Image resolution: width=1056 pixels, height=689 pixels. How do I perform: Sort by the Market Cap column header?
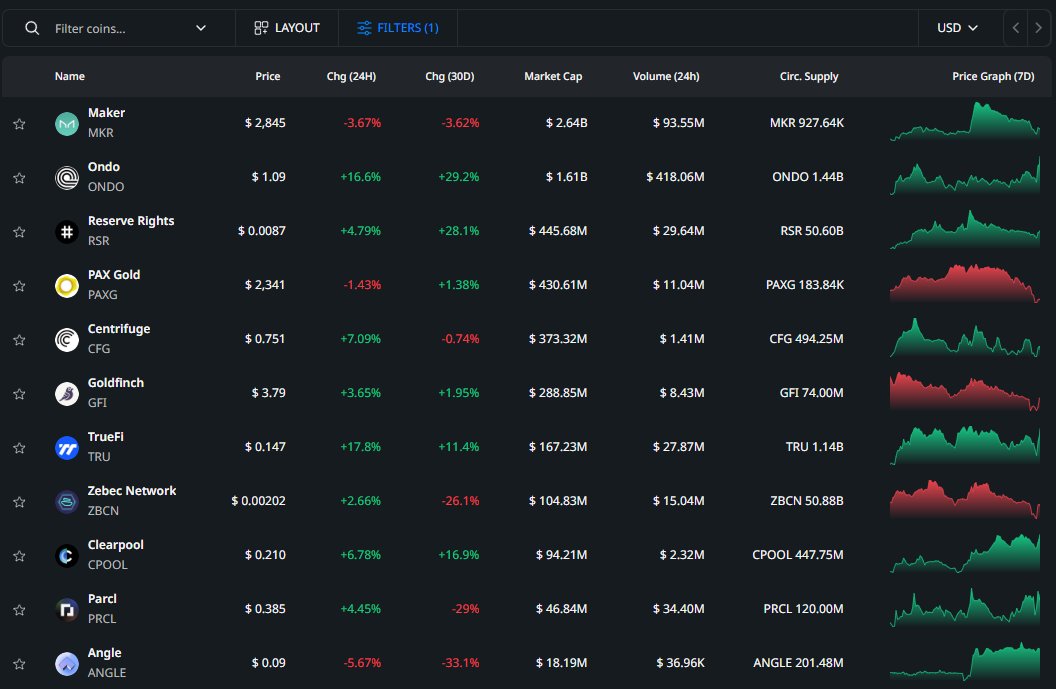(553, 76)
